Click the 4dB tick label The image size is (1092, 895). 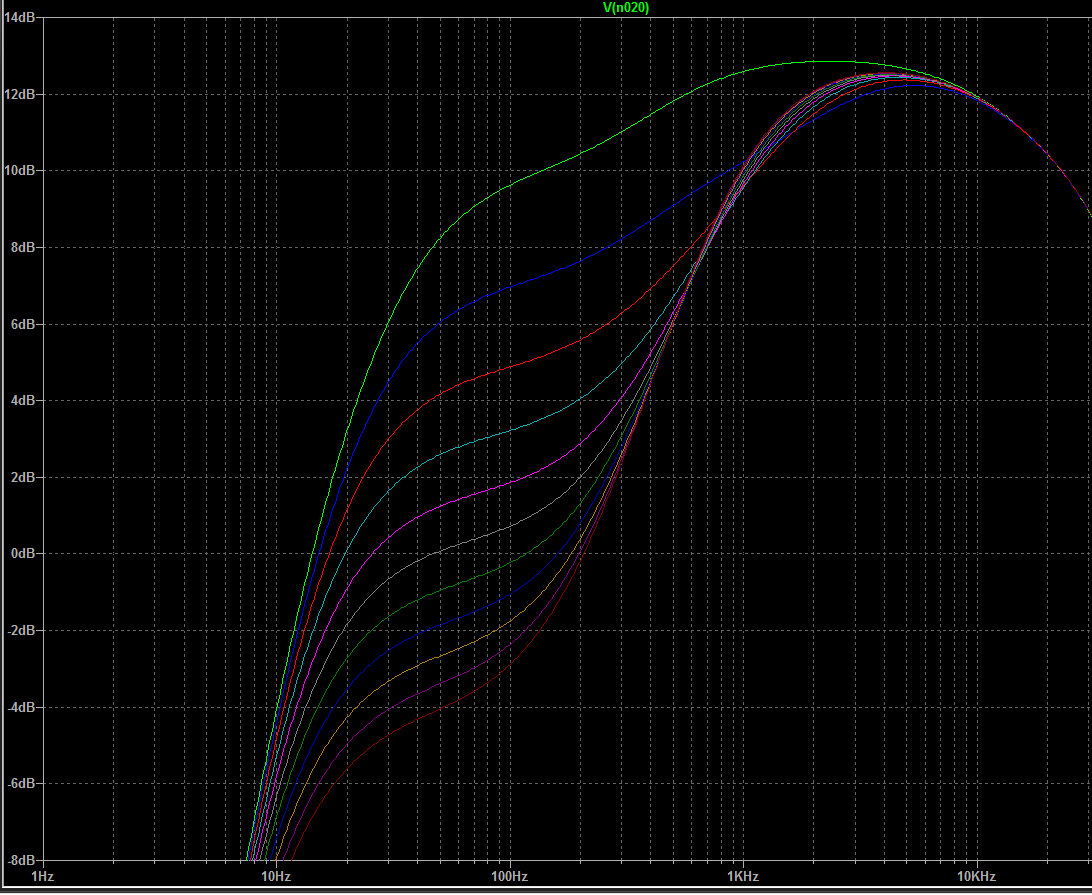(x=23, y=400)
